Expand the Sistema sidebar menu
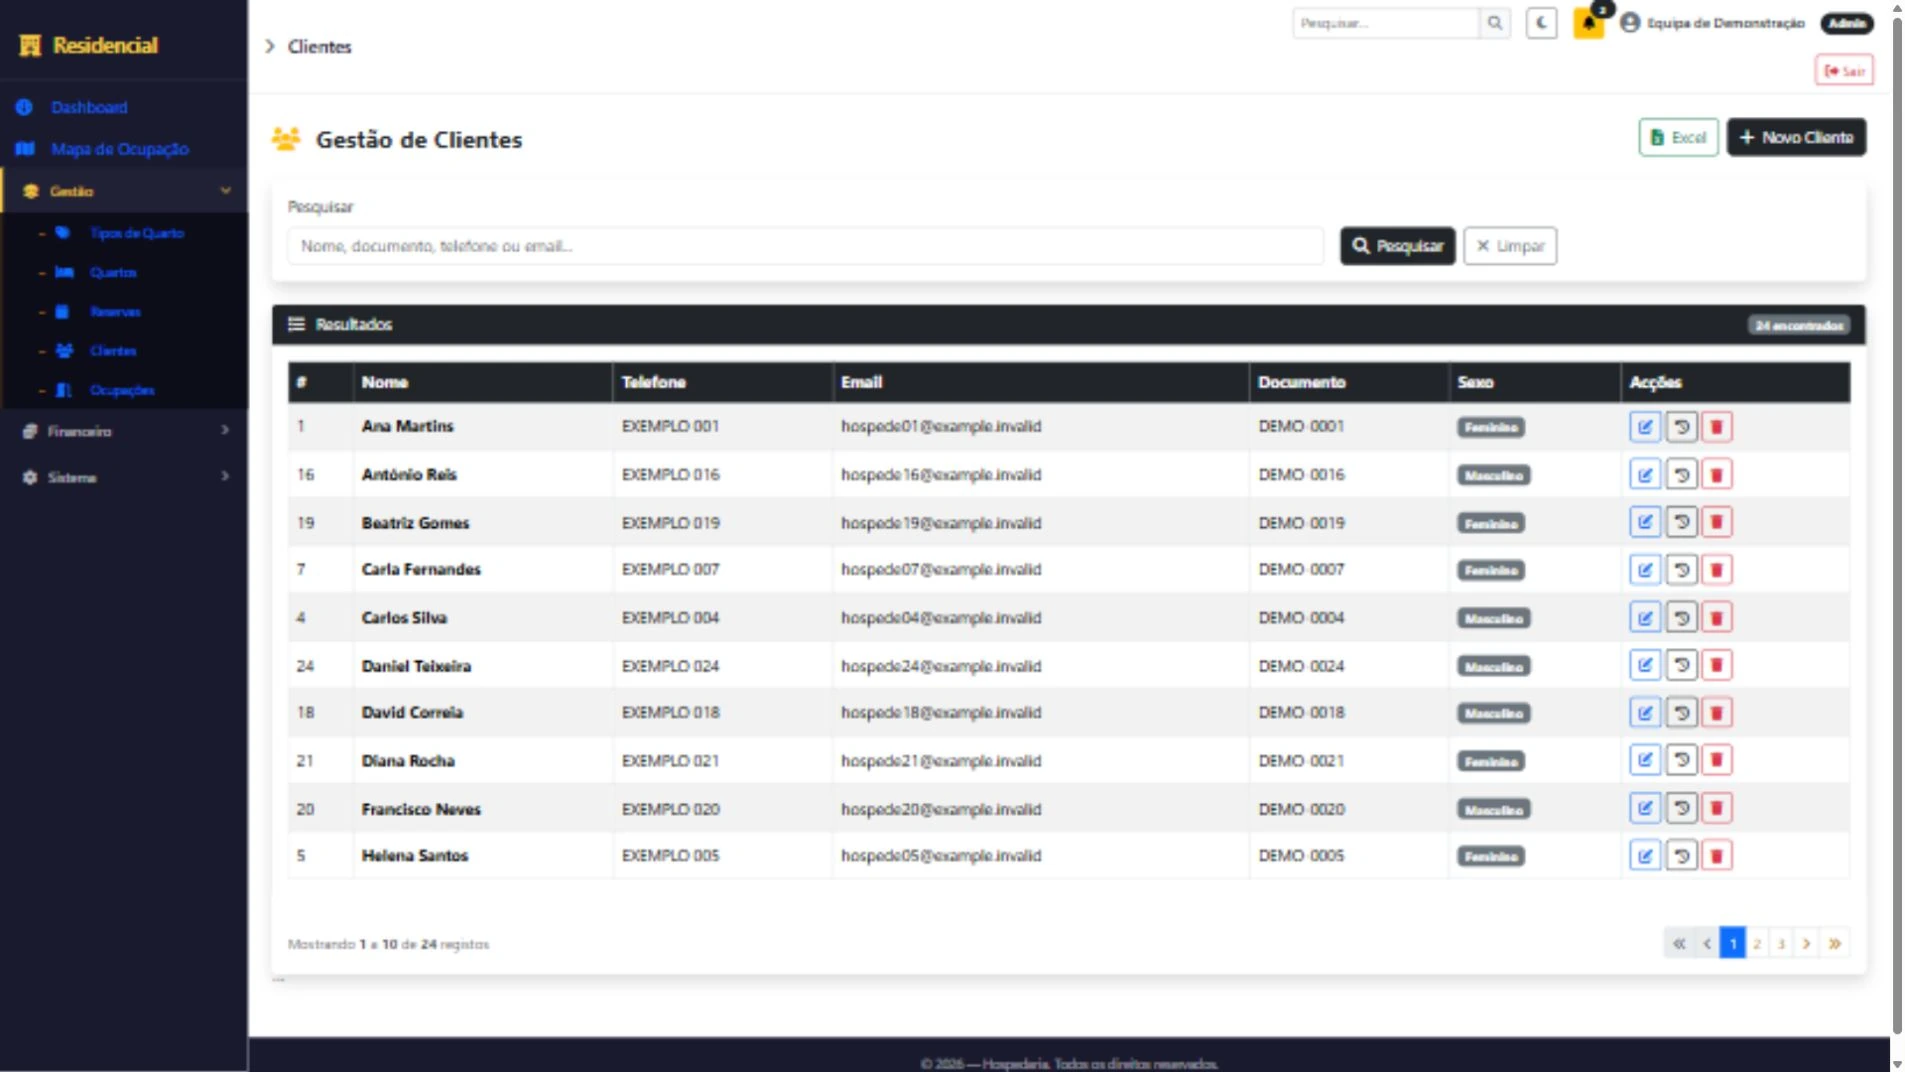Viewport: 1905px width, 1072px height. 124,477
